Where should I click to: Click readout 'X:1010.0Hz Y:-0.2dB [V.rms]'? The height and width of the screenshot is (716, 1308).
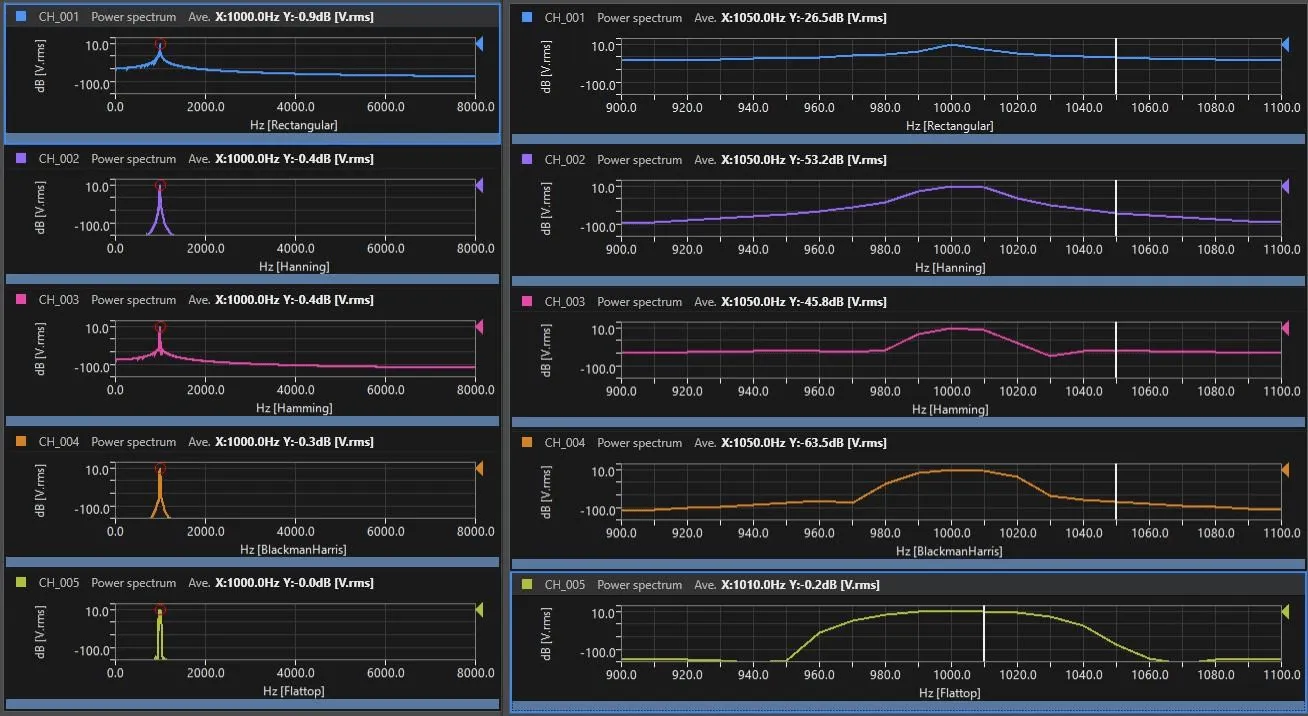pyautogui.click(x=801, y=584)
